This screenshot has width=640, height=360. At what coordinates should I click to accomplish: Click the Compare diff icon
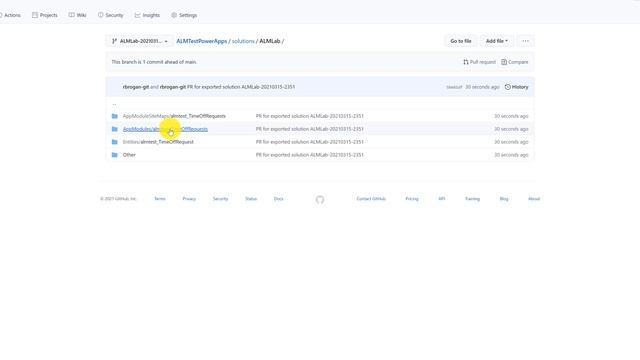(x=504, y=62)
